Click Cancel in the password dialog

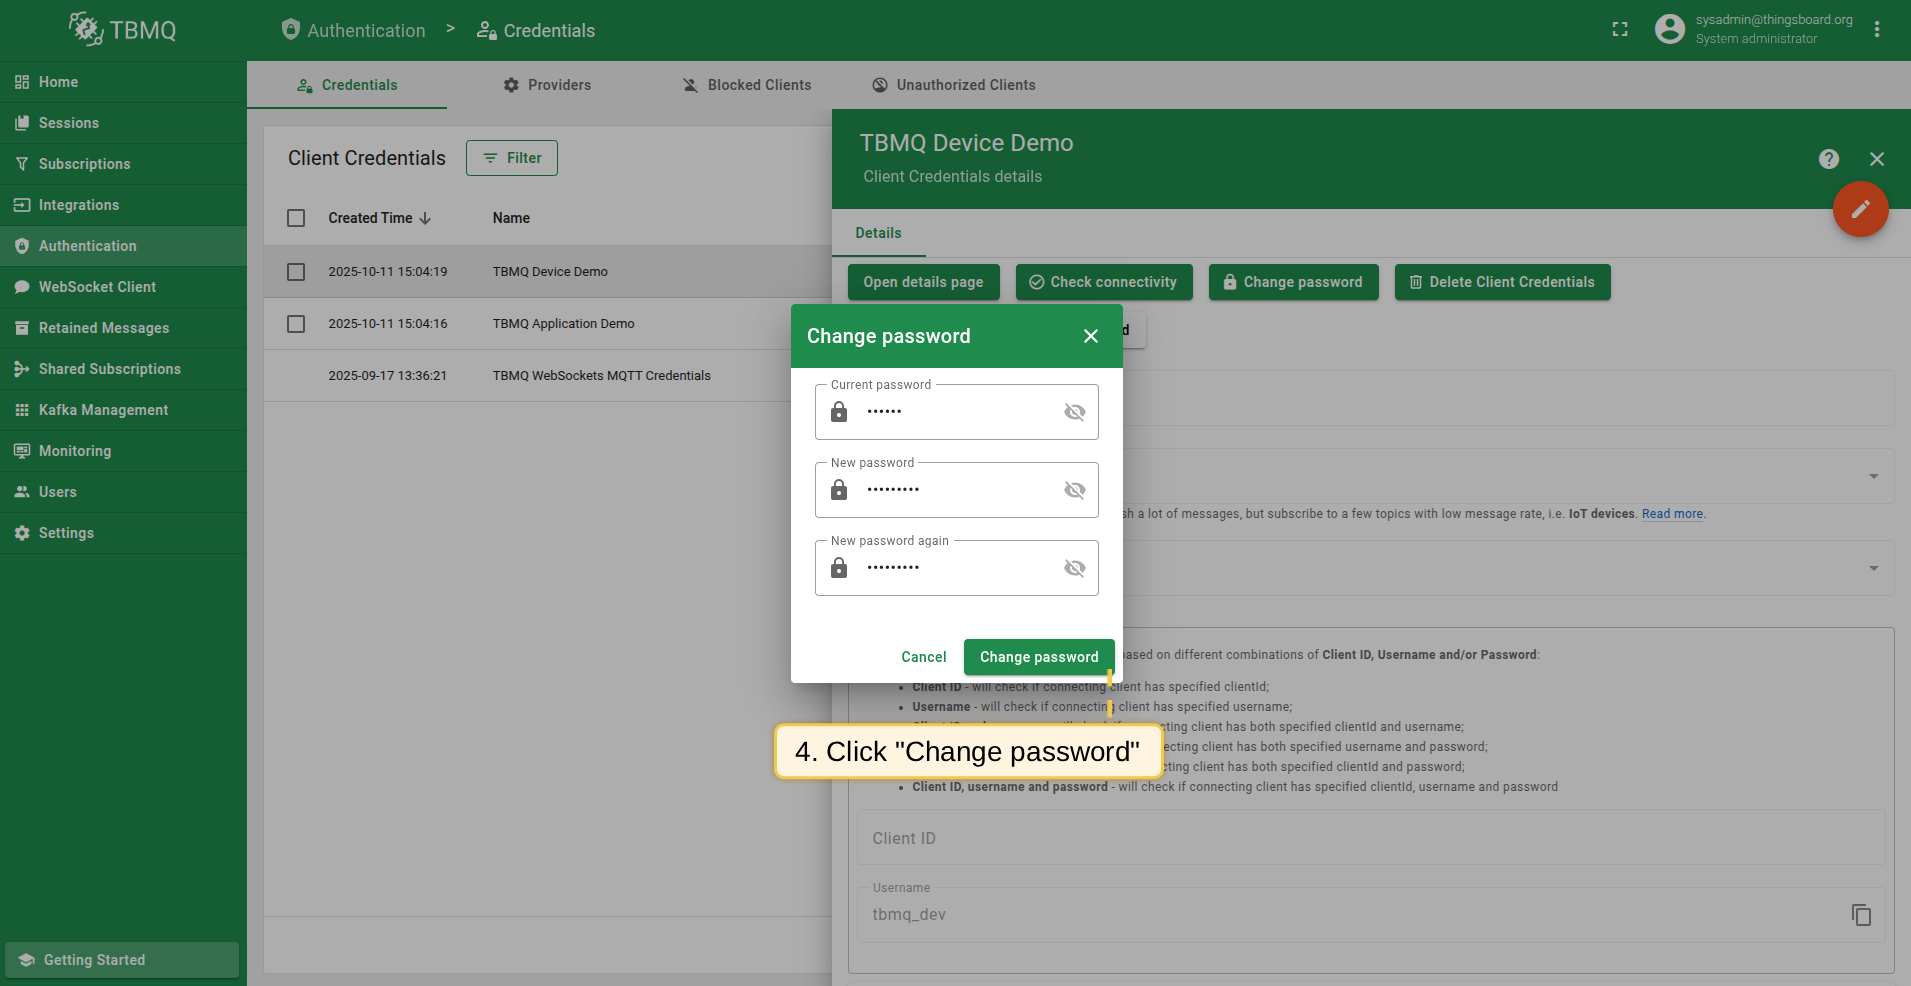923,657
